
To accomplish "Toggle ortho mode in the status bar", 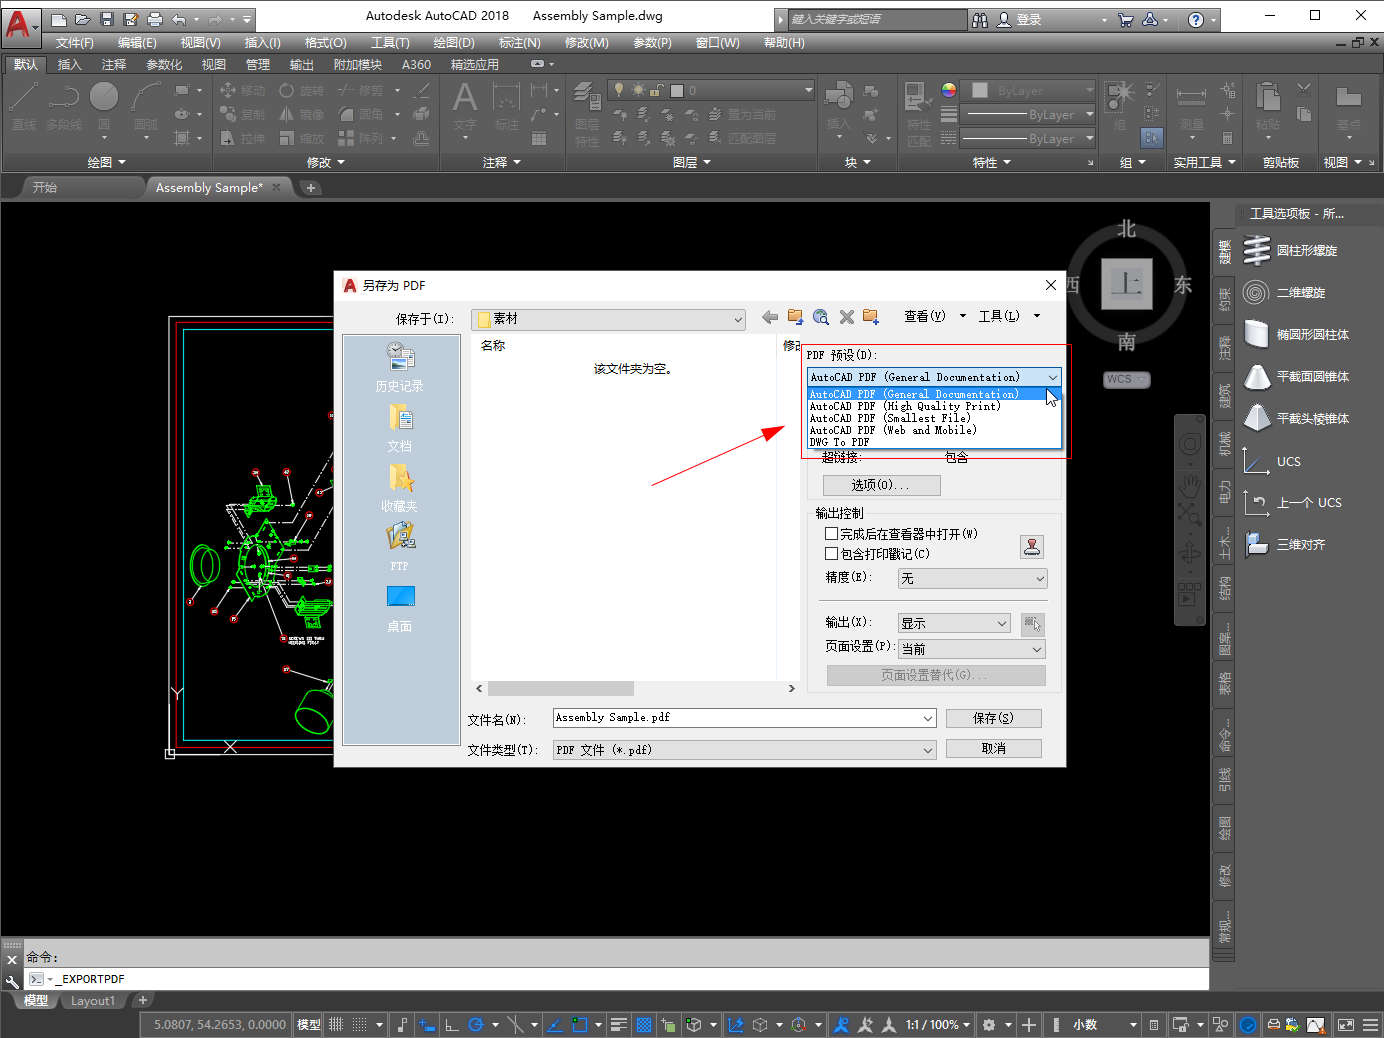I will point(452,1025).
